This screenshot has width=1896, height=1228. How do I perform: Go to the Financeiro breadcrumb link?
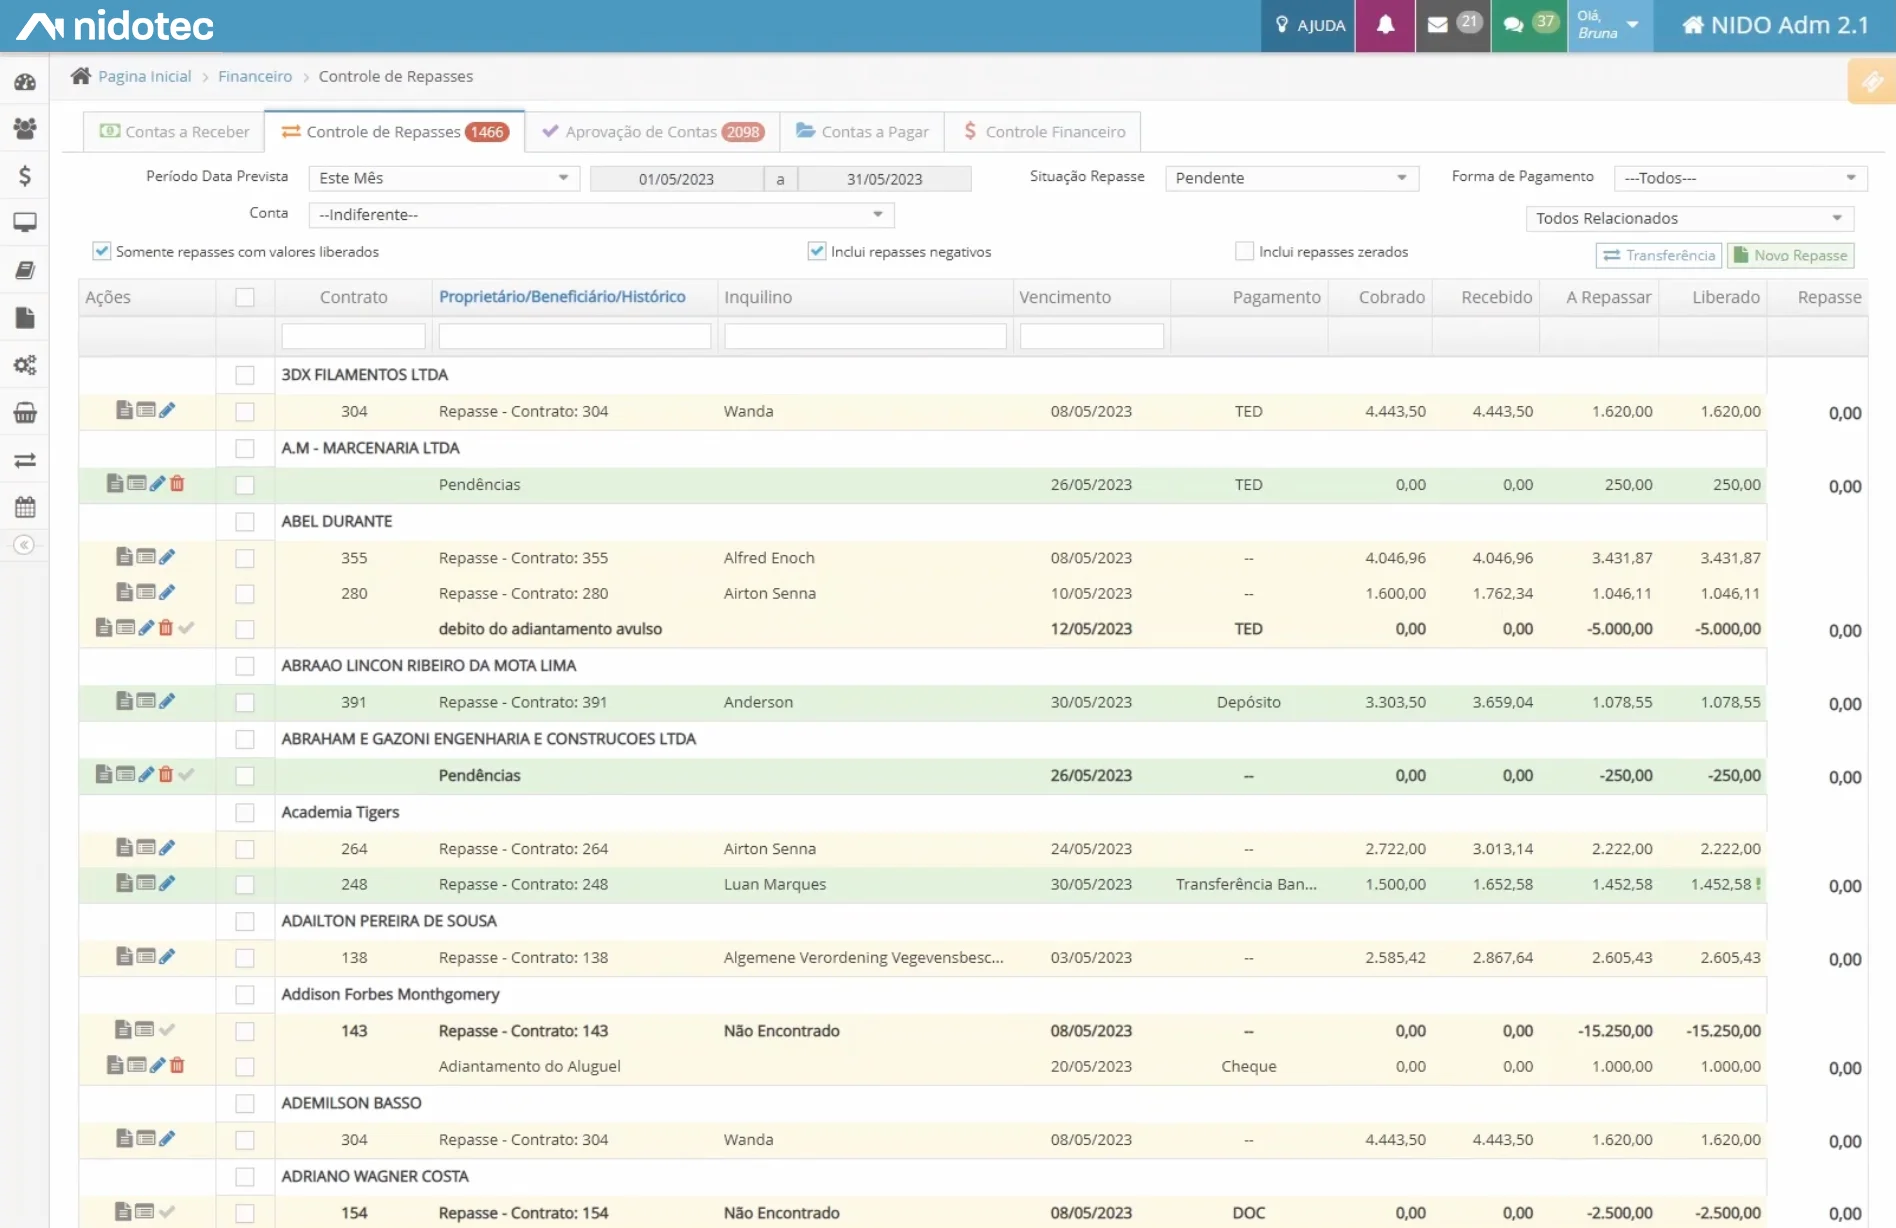click(255, 76)
